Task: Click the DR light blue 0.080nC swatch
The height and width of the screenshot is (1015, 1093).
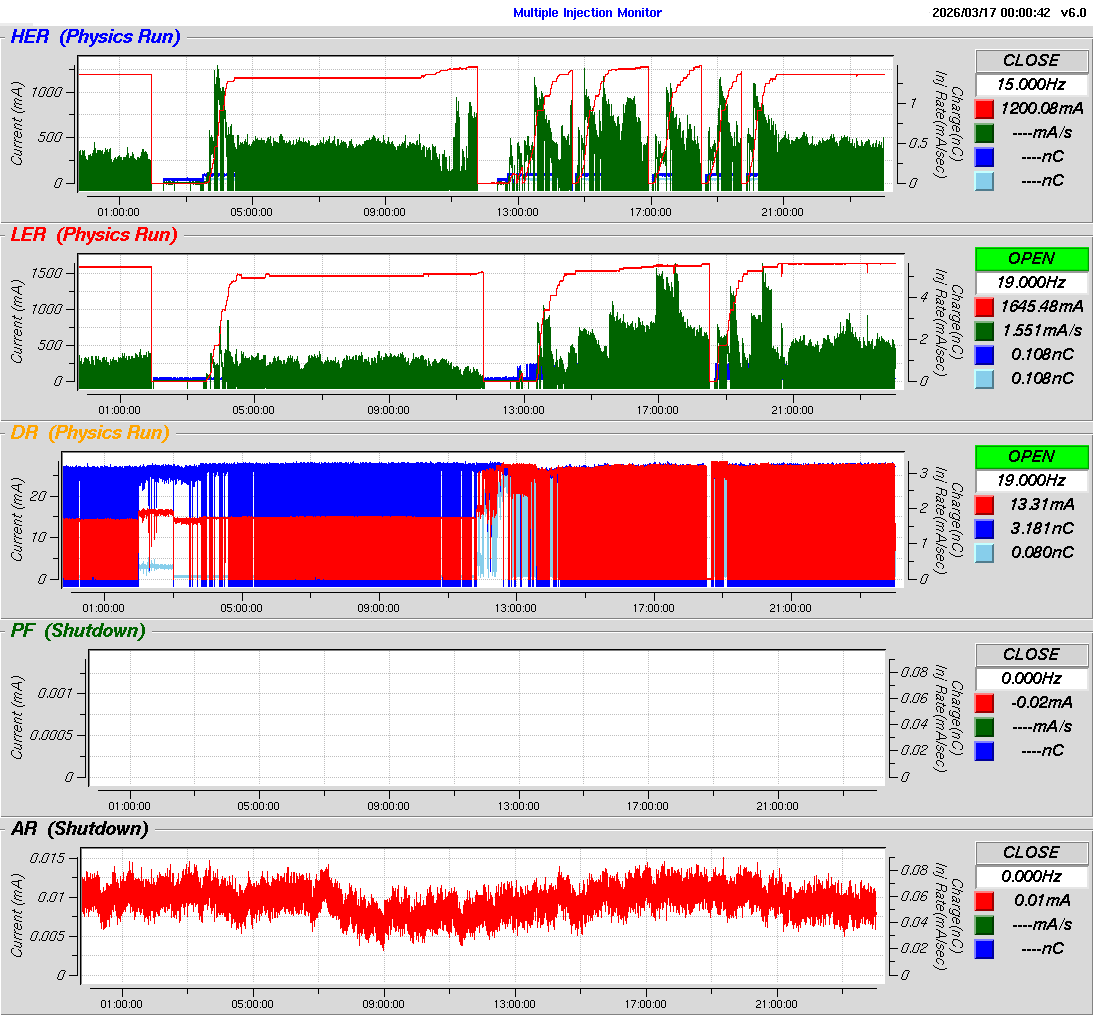Action: 984,552
